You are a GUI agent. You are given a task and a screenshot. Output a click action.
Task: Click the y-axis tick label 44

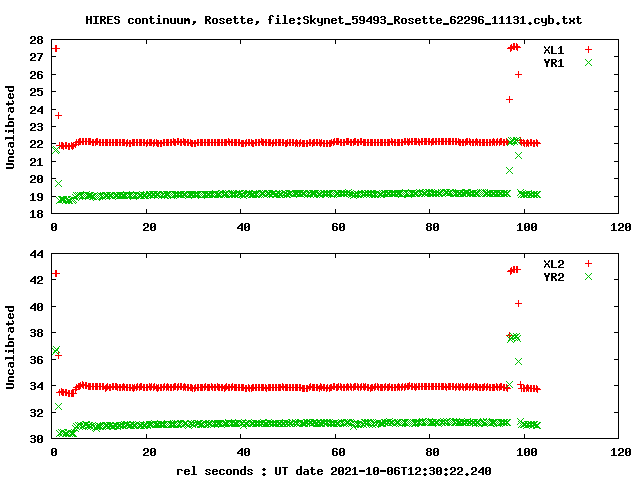pos(36,254)
